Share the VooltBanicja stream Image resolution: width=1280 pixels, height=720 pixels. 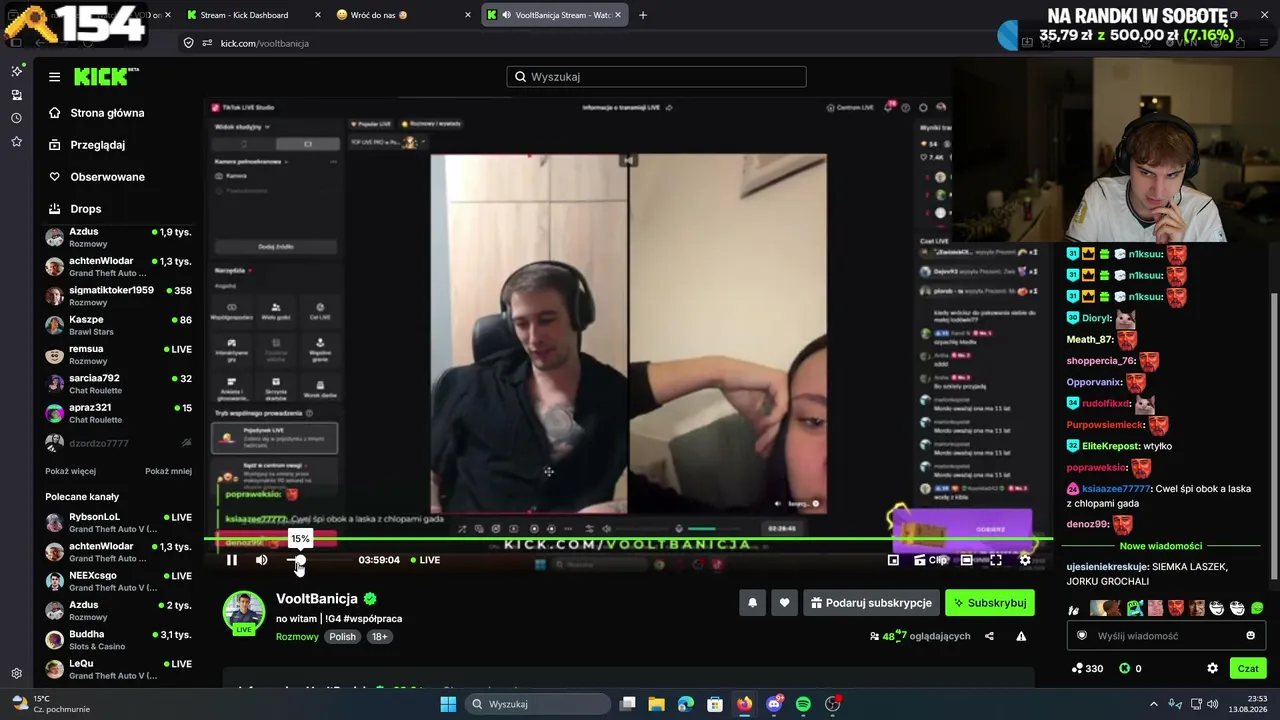click(989, 636)
